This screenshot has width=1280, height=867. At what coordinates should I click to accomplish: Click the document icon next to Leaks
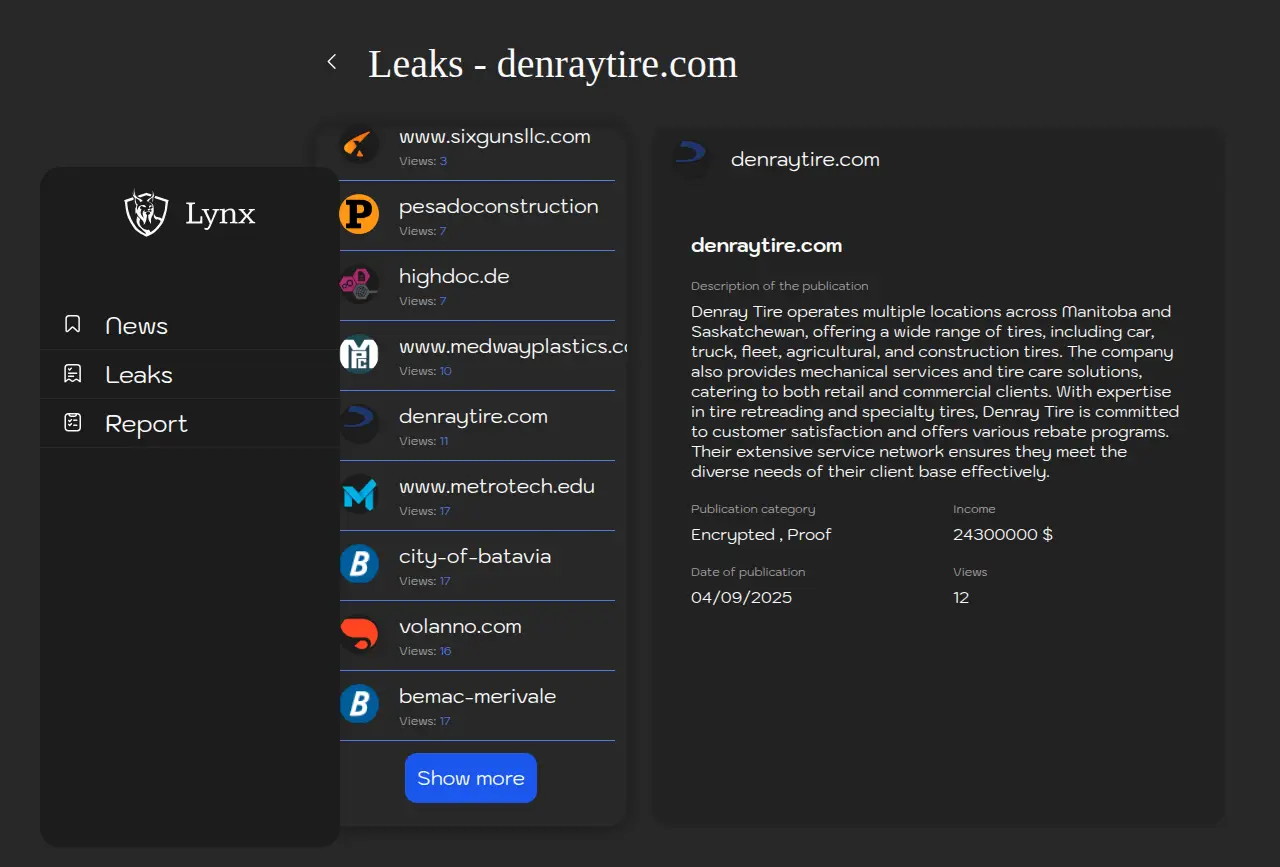point(73,374)
